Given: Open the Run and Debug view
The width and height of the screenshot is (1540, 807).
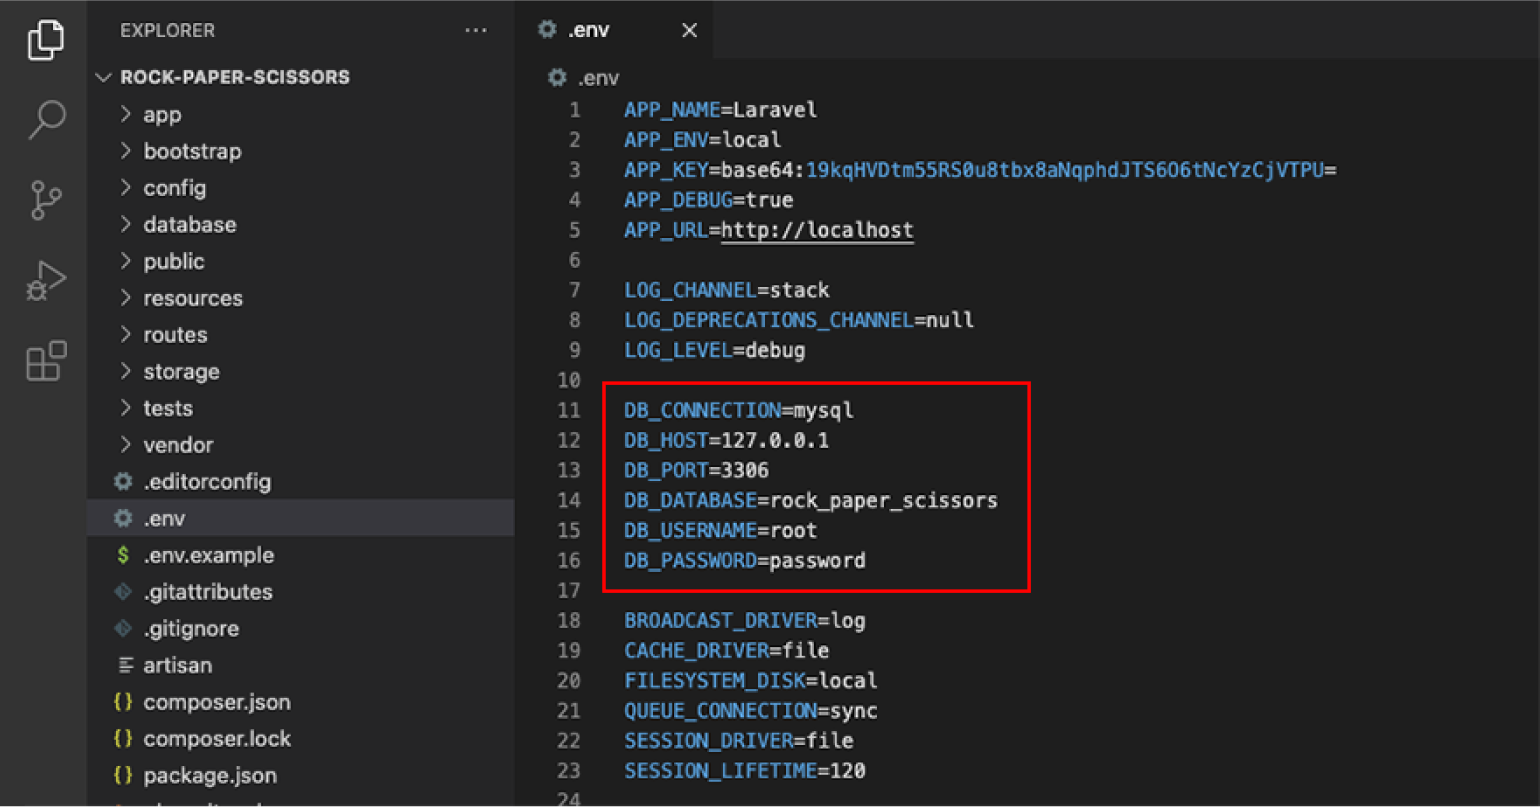Looking at the screenshot, I should click(x=46, y=281).
